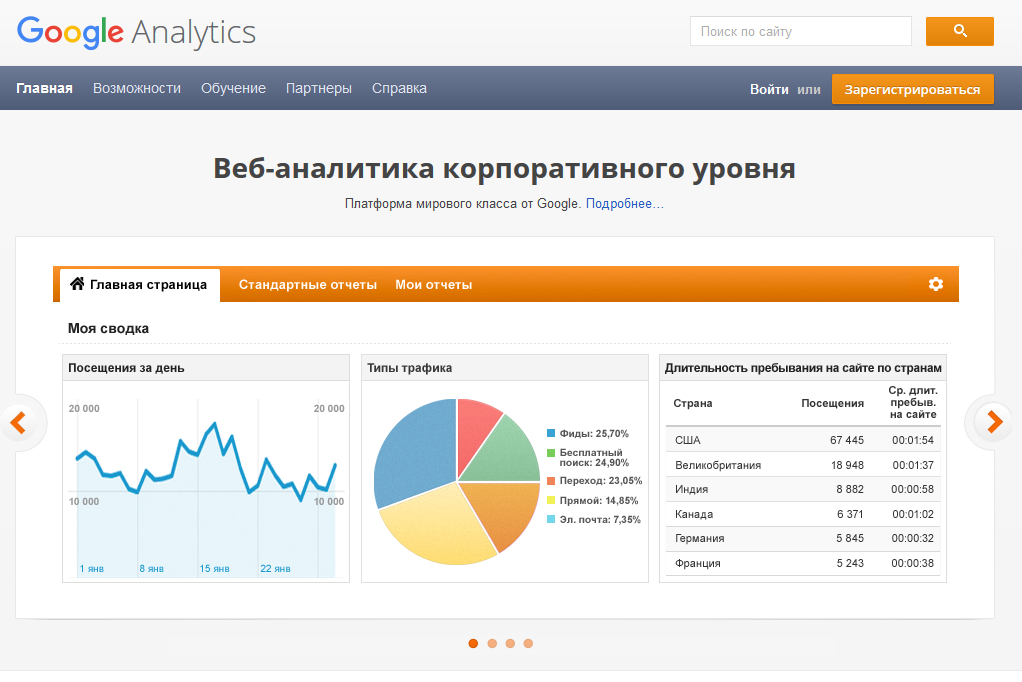Switch to Мои отчеты tab
This screenshot has width=1022, height=682.
click(x=433, y=285)
